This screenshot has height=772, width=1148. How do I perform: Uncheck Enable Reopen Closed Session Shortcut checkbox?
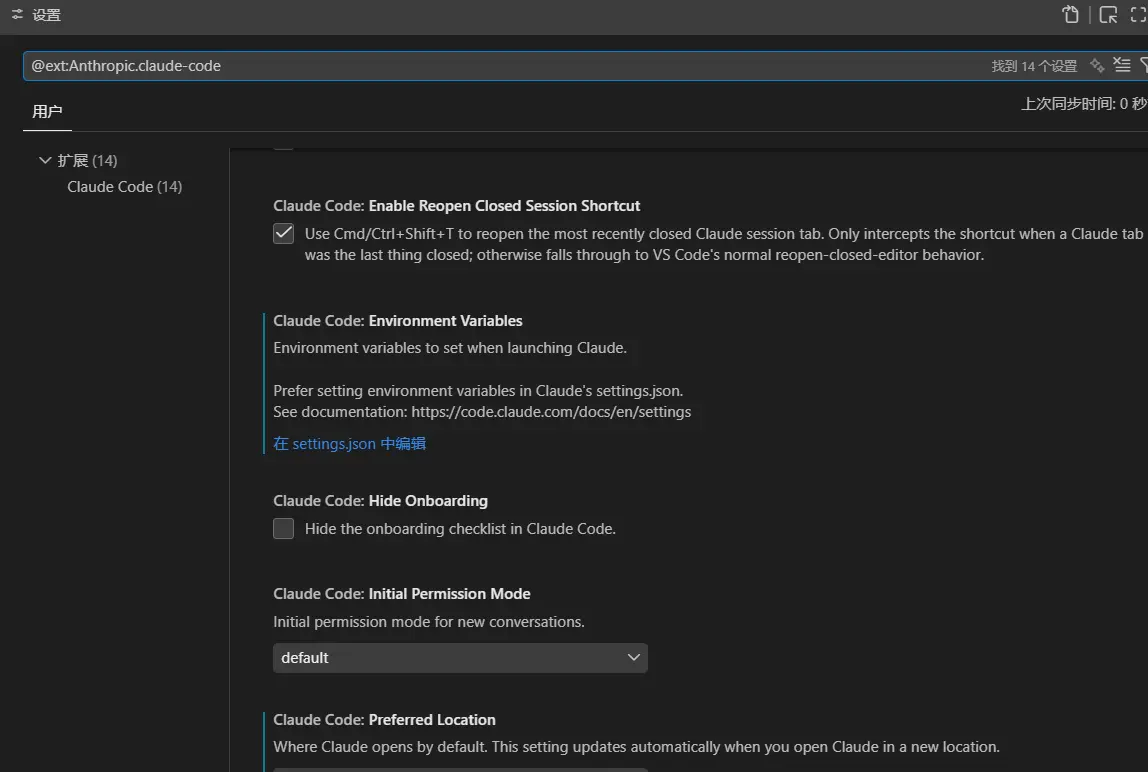click(x=283, y=234)
